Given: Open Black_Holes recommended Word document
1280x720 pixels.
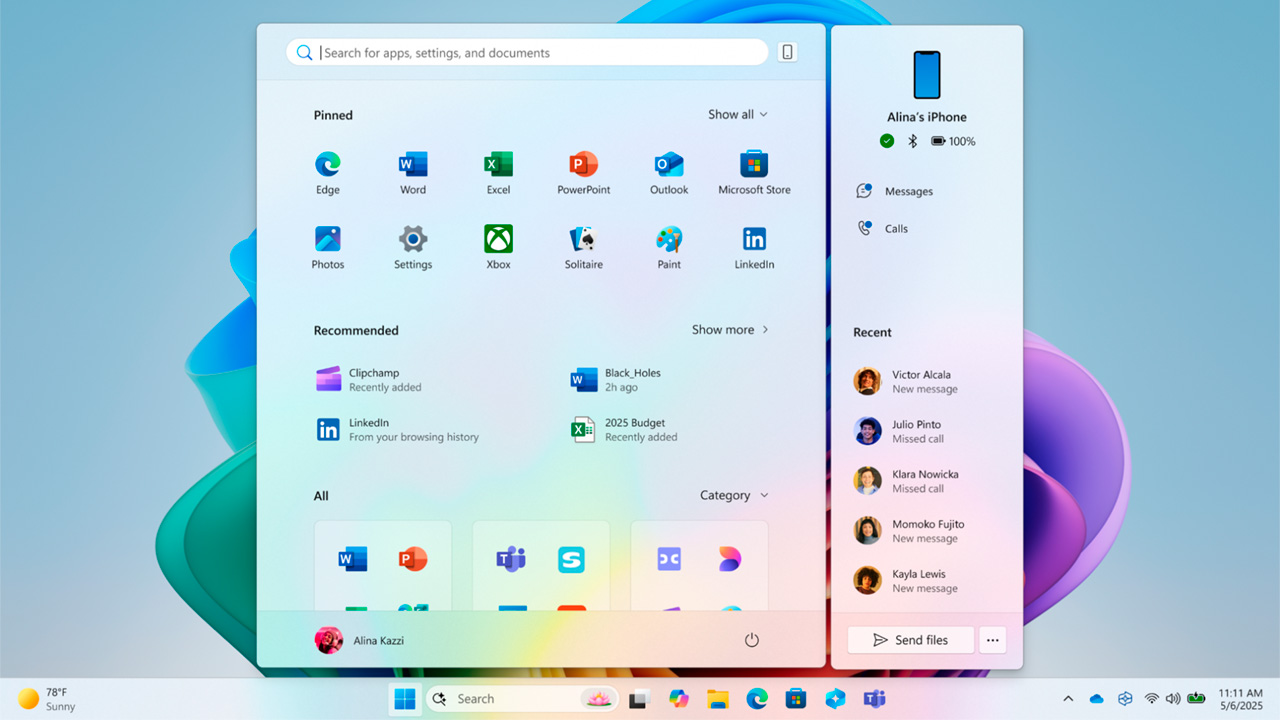Looking at the screenshot, I should [632, 380].
